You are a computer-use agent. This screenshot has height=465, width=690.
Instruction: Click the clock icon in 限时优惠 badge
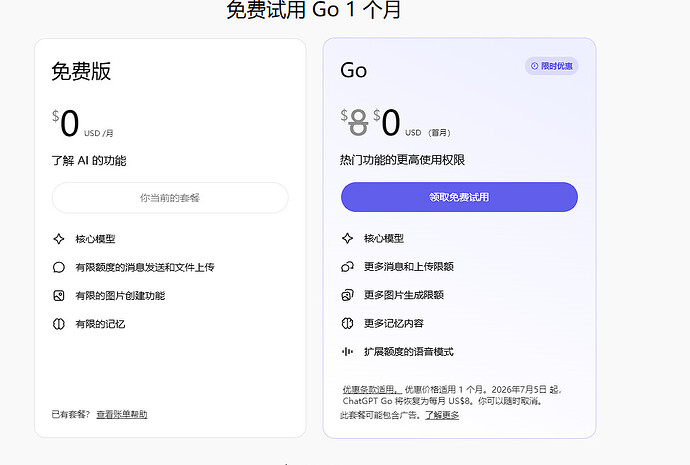click(x=534, y=66)
